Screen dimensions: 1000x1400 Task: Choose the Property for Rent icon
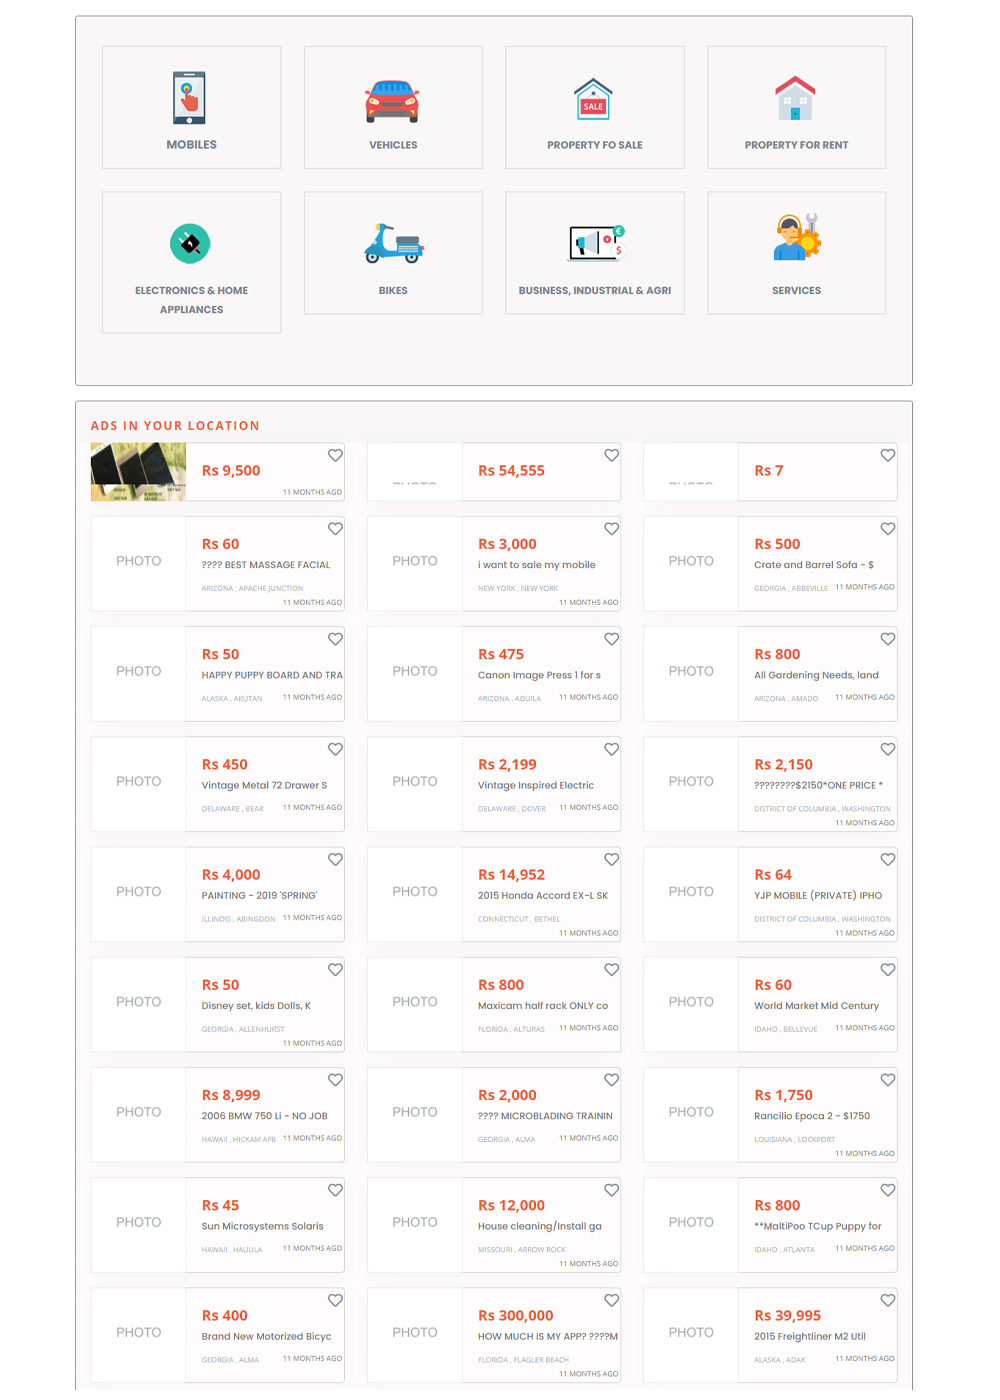tap(795, 99)
